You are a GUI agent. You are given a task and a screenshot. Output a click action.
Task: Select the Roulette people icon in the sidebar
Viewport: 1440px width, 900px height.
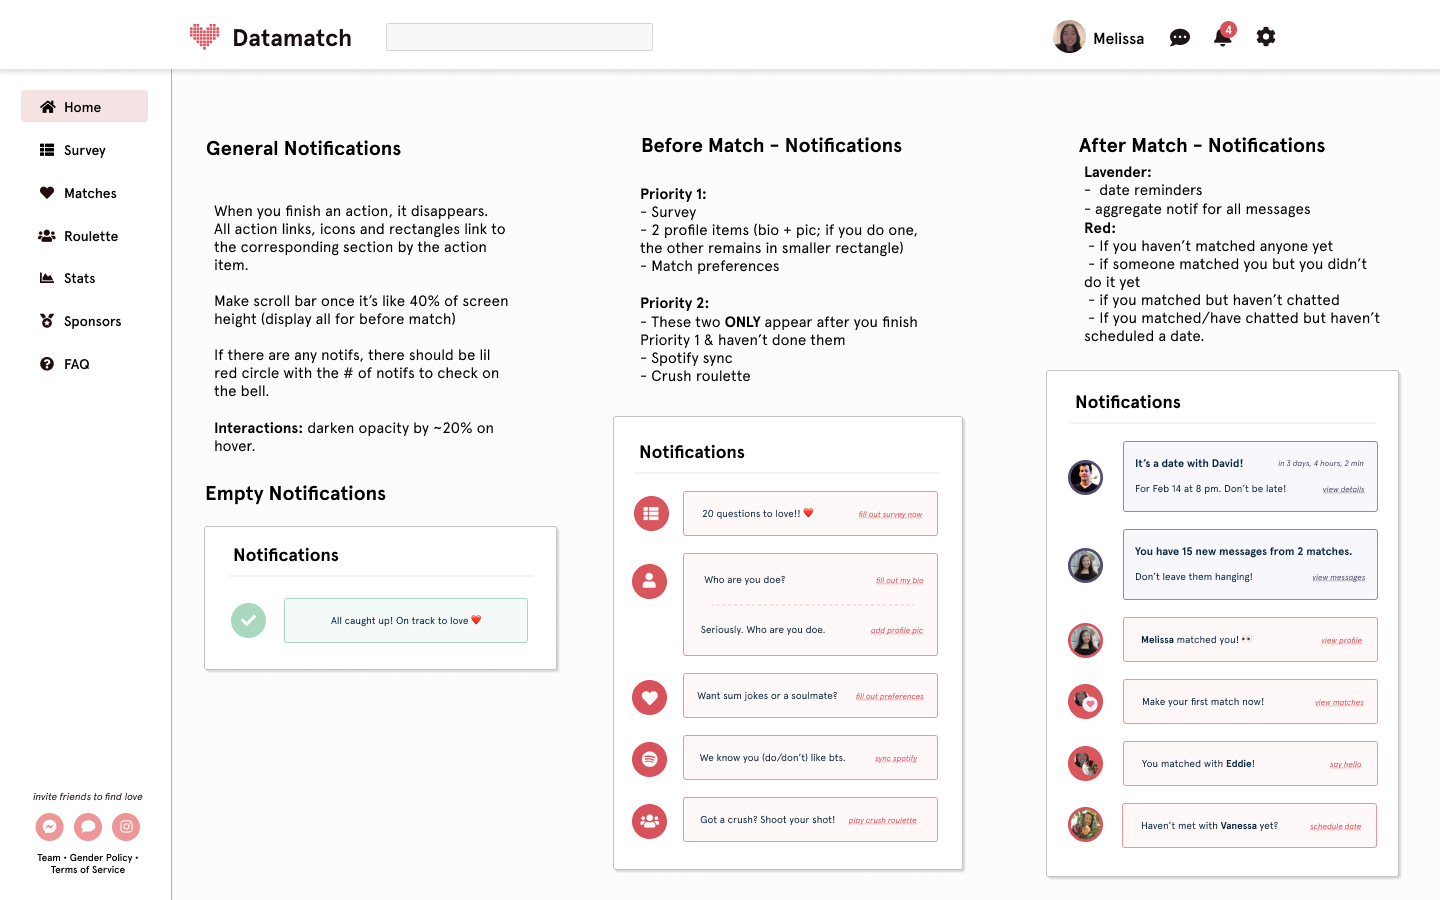tap(48, 235)
